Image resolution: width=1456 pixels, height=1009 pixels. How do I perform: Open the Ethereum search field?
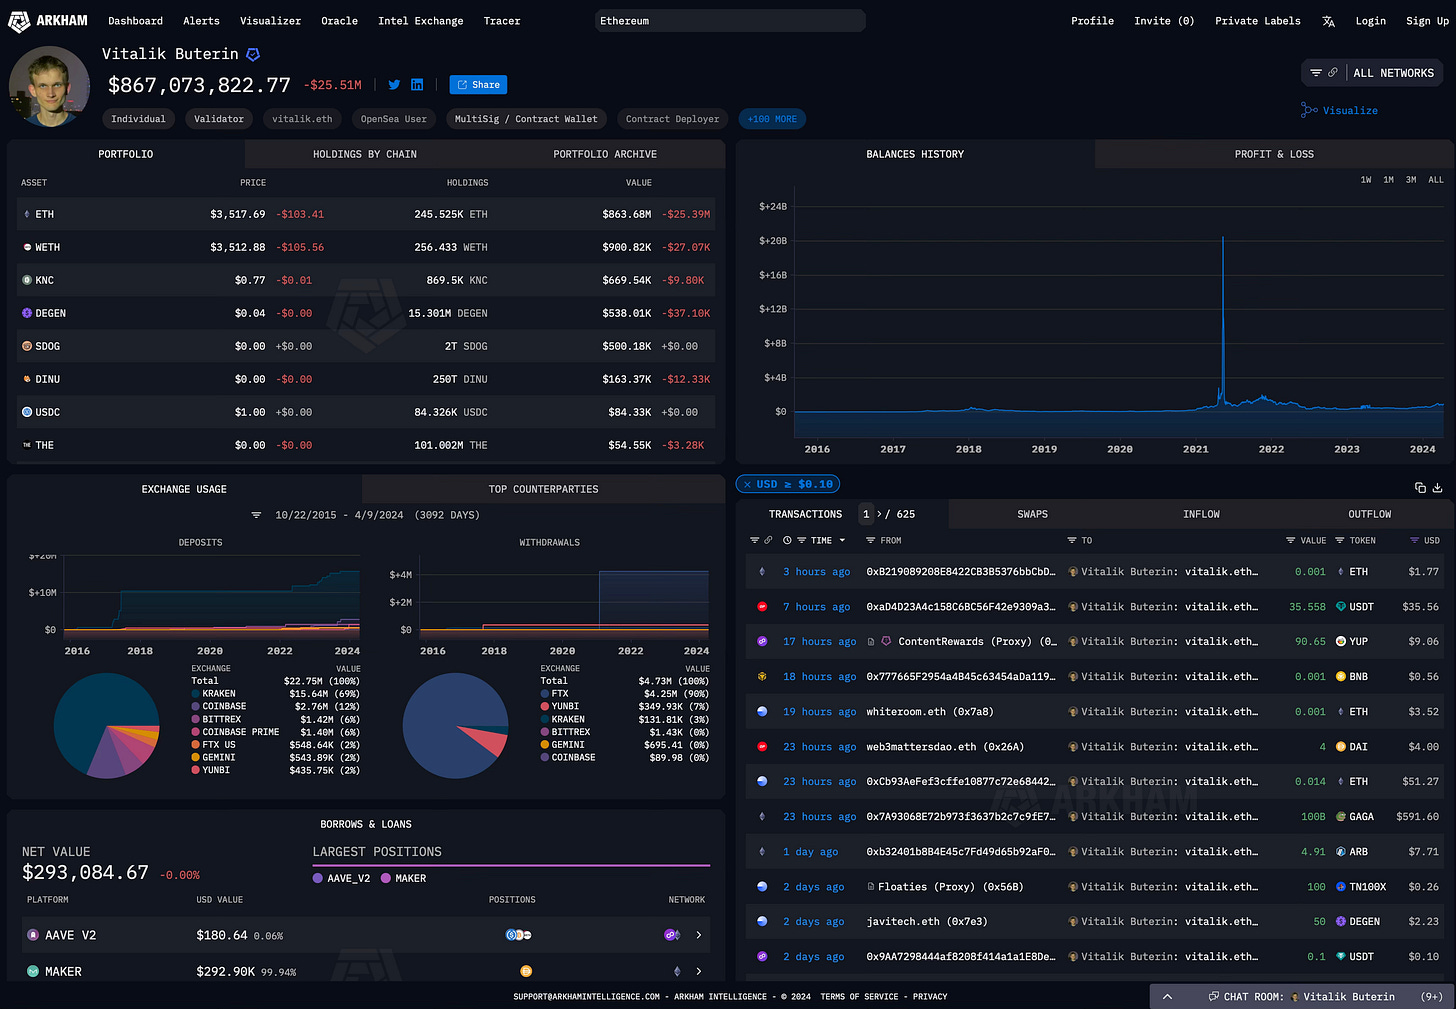click(x=730, y=21)
